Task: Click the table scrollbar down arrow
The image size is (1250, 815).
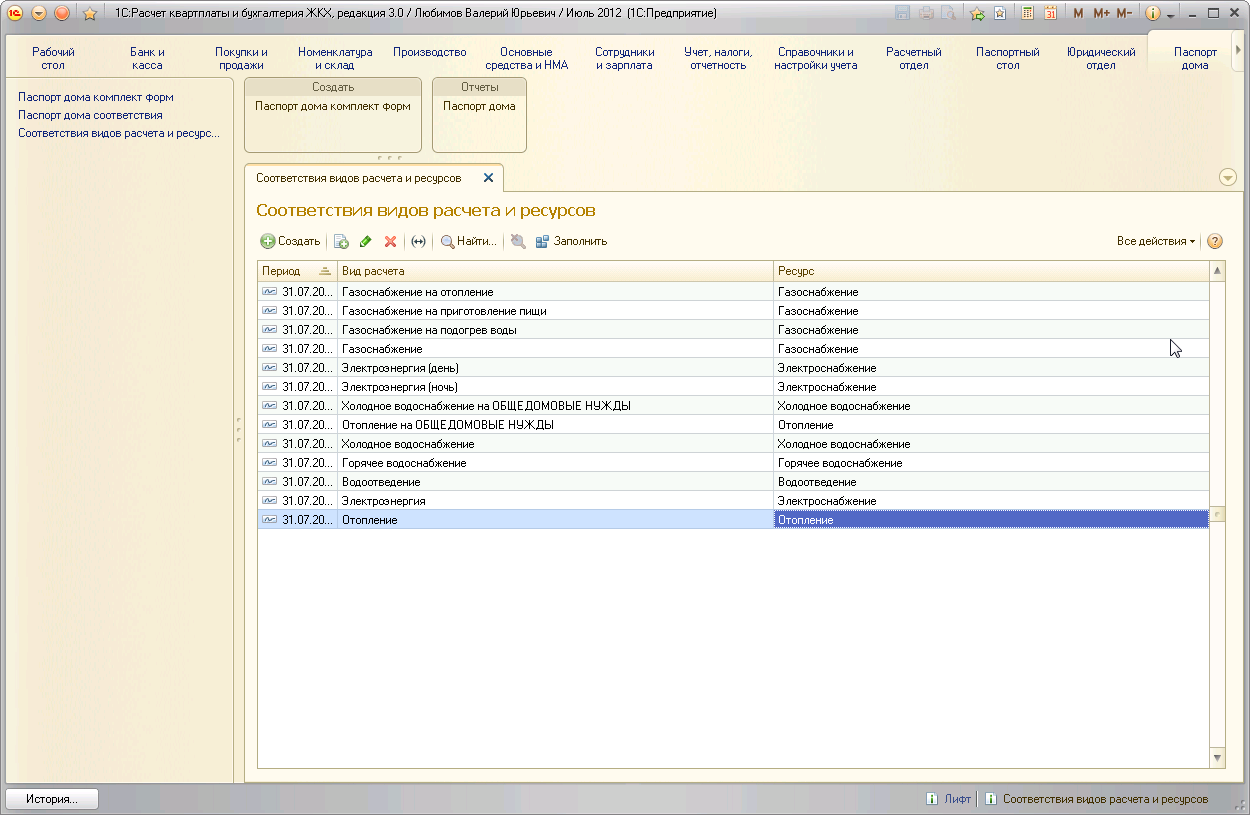Action: [1217, 759]
